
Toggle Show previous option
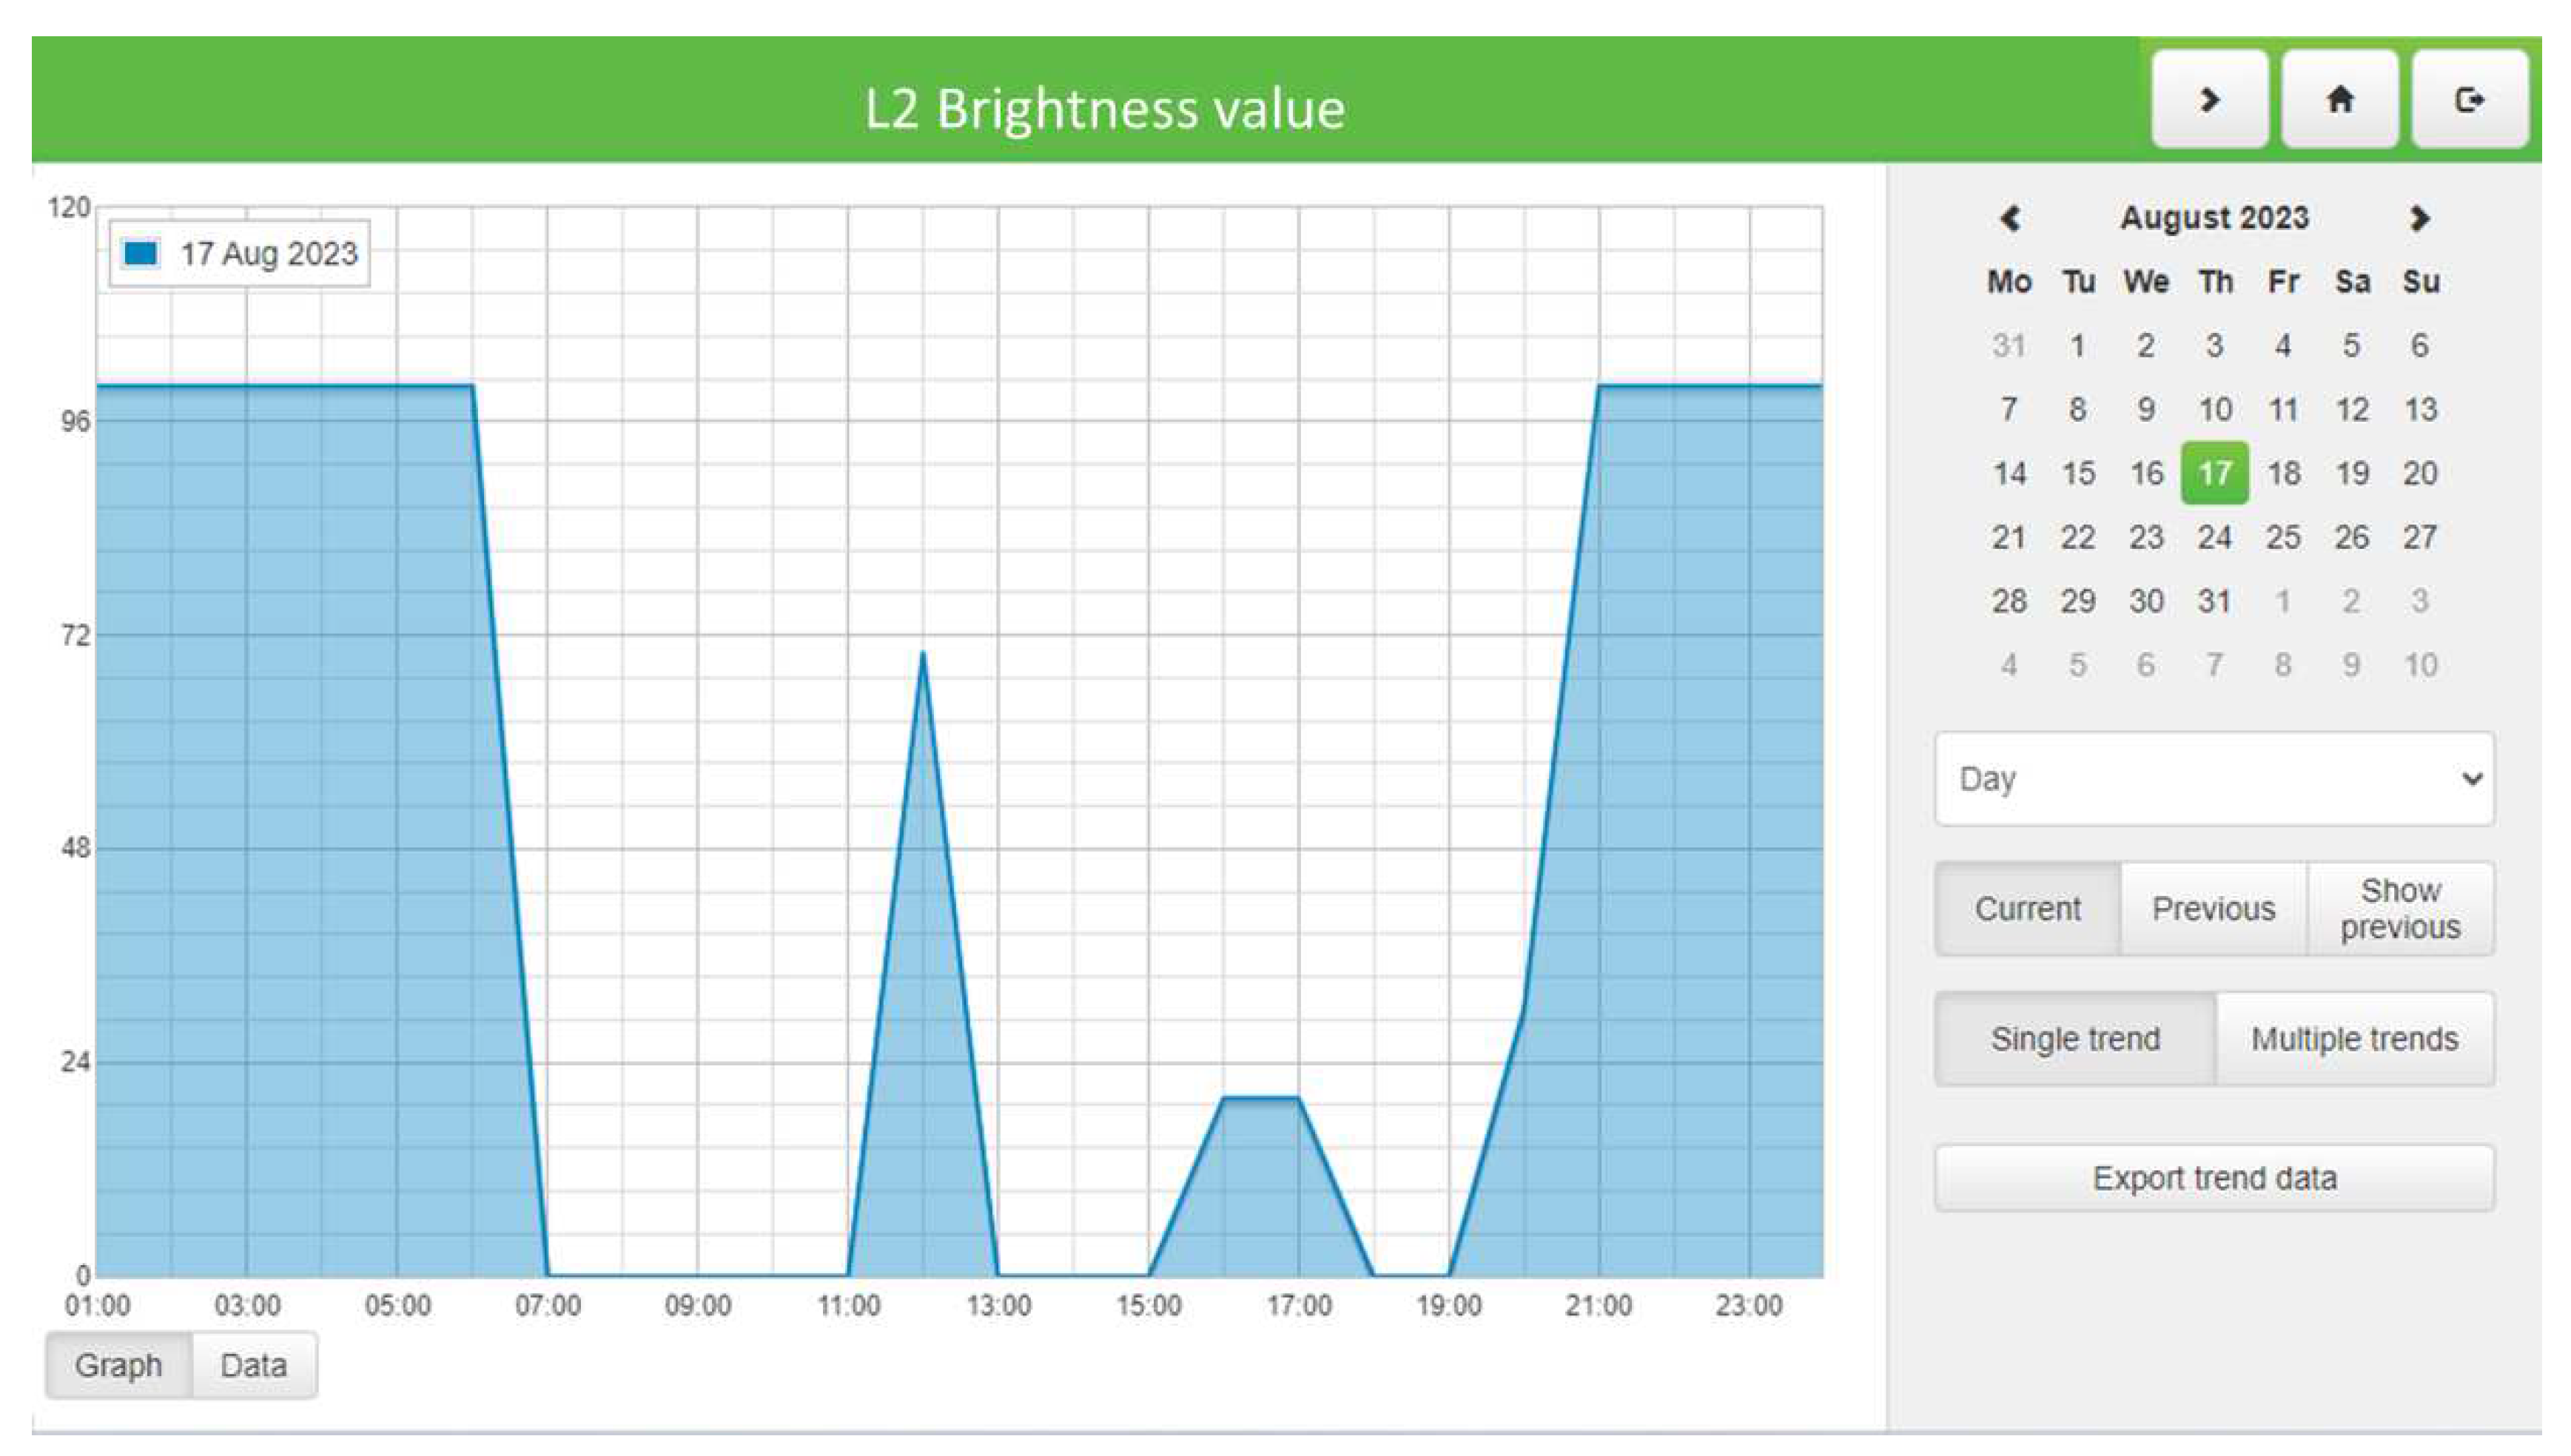tap(2399, 908)
